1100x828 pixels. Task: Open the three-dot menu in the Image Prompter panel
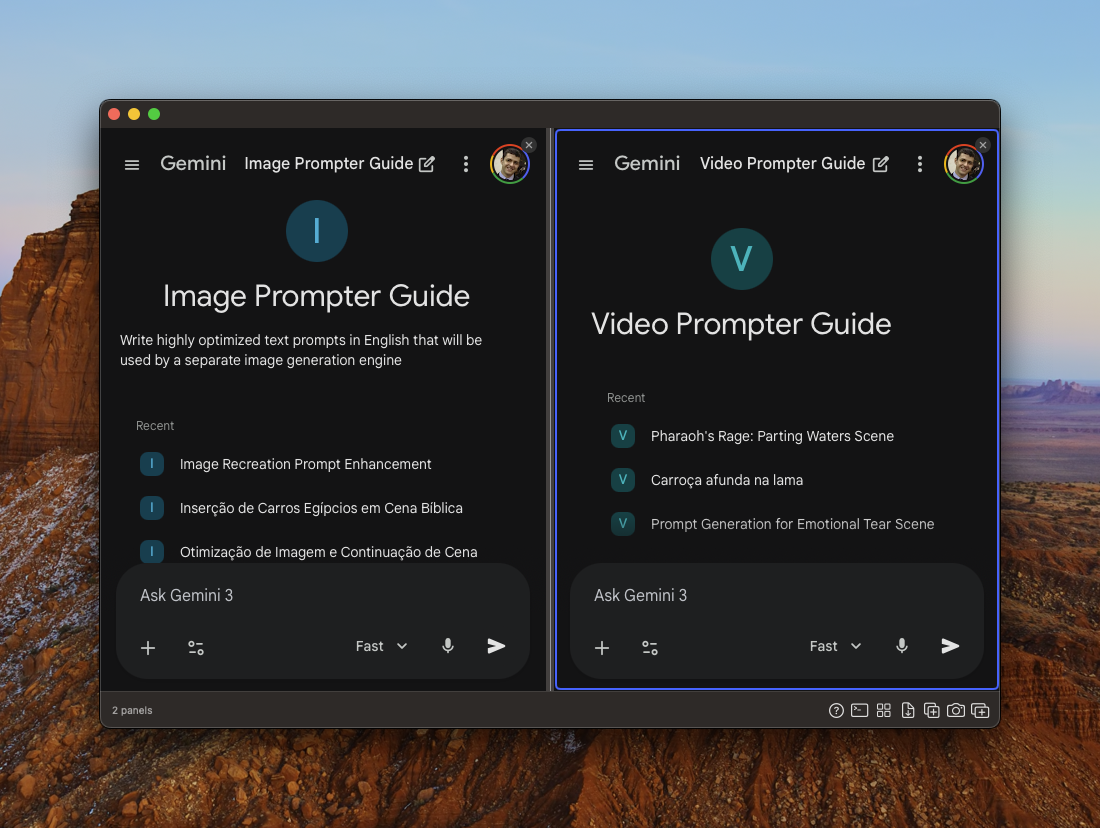click(x=466, y=163)
